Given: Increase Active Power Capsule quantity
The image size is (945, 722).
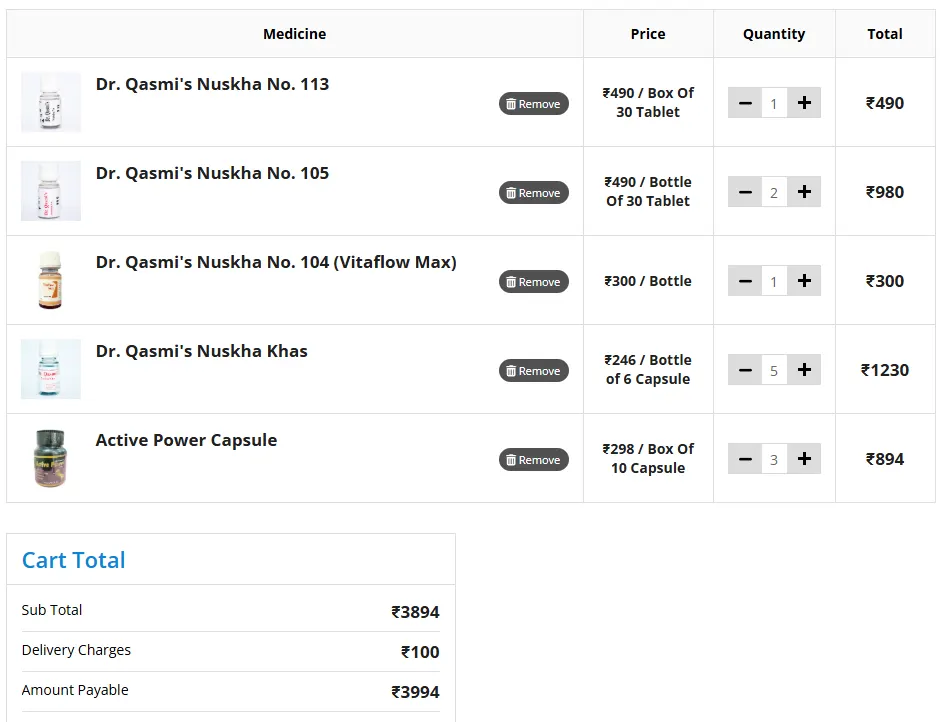Looking at the screenshot, I should [x=804, y=459].
